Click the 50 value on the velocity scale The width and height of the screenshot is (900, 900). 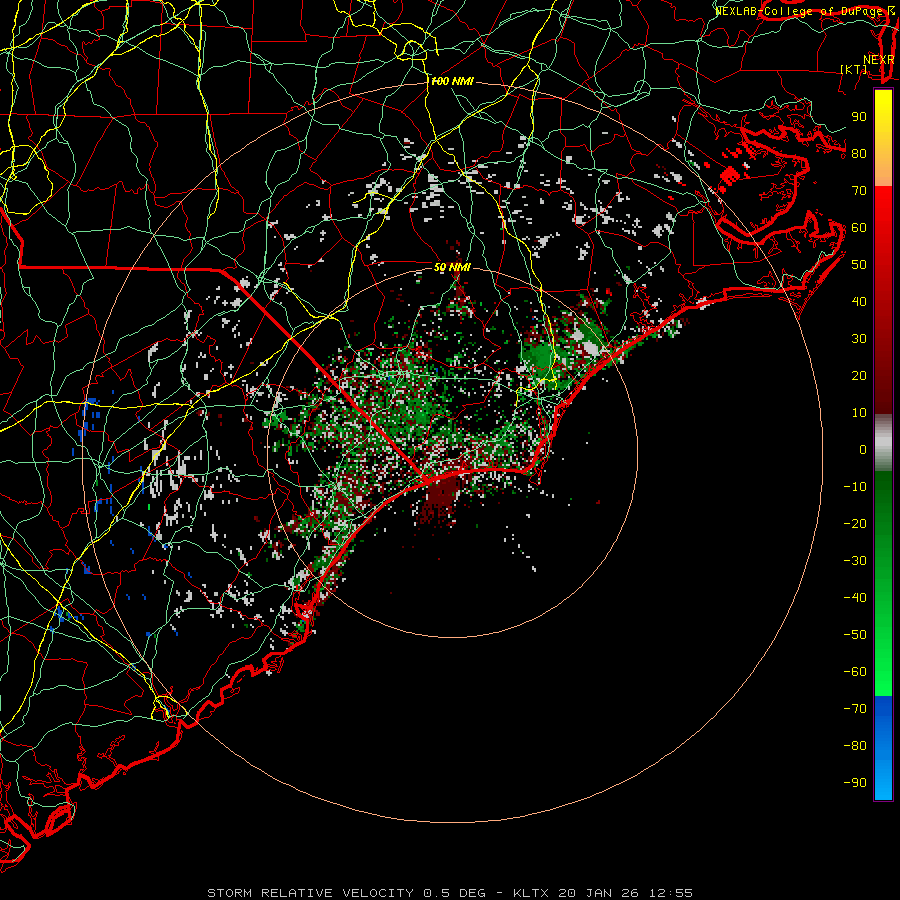coord(859,265)
